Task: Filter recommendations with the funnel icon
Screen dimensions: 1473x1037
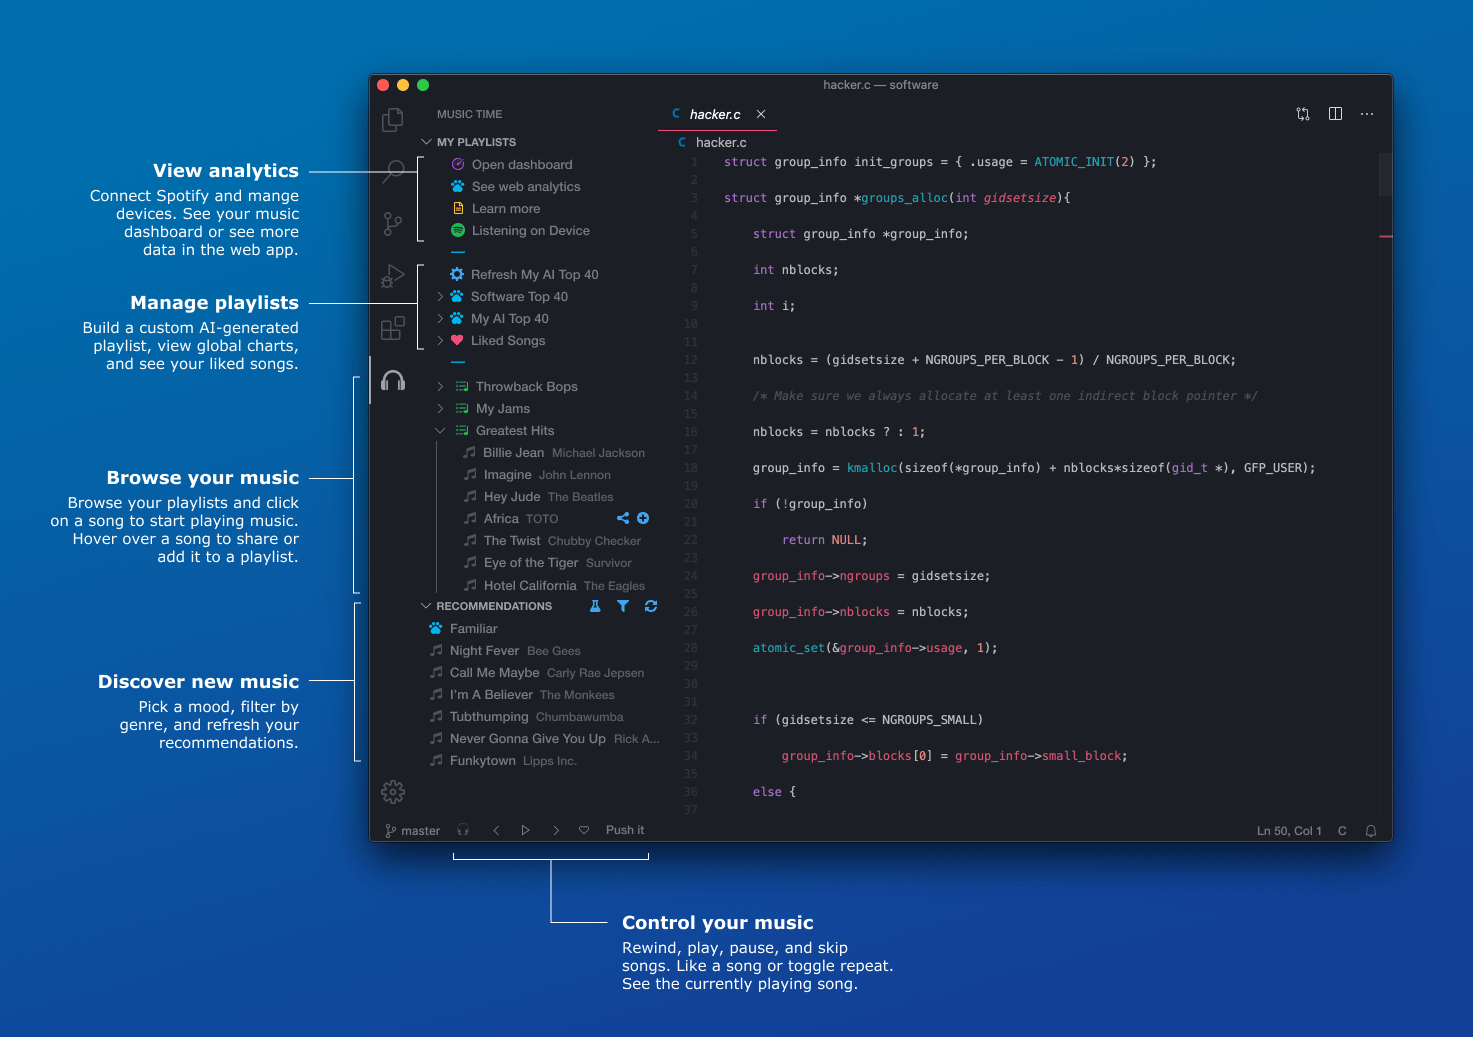Action: coord(623,605)
